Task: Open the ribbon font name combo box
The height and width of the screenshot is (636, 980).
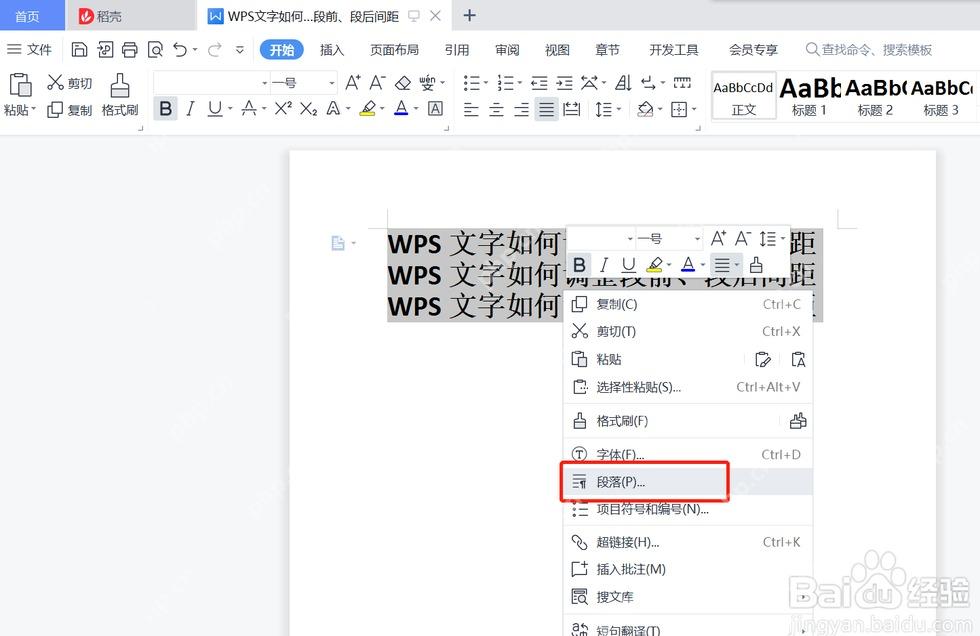Action: [x=211, y=82]
